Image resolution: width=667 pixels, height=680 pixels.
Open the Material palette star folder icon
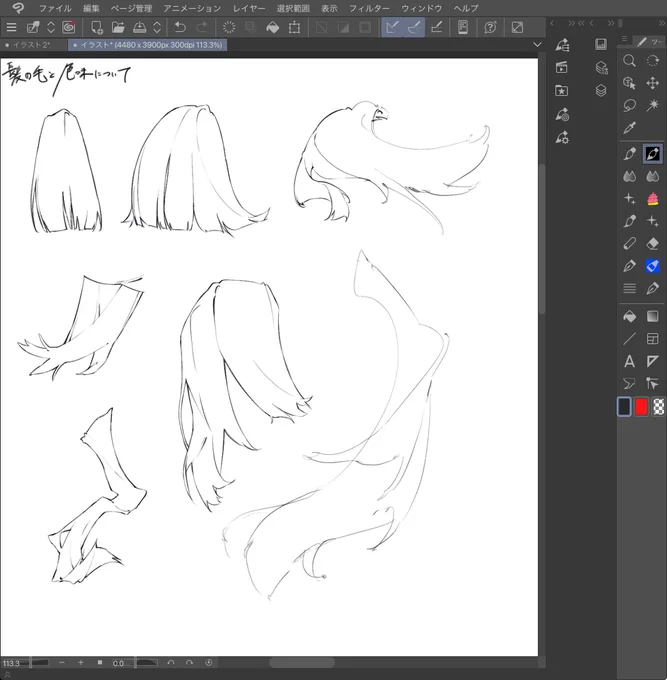(x=562, y=91)
